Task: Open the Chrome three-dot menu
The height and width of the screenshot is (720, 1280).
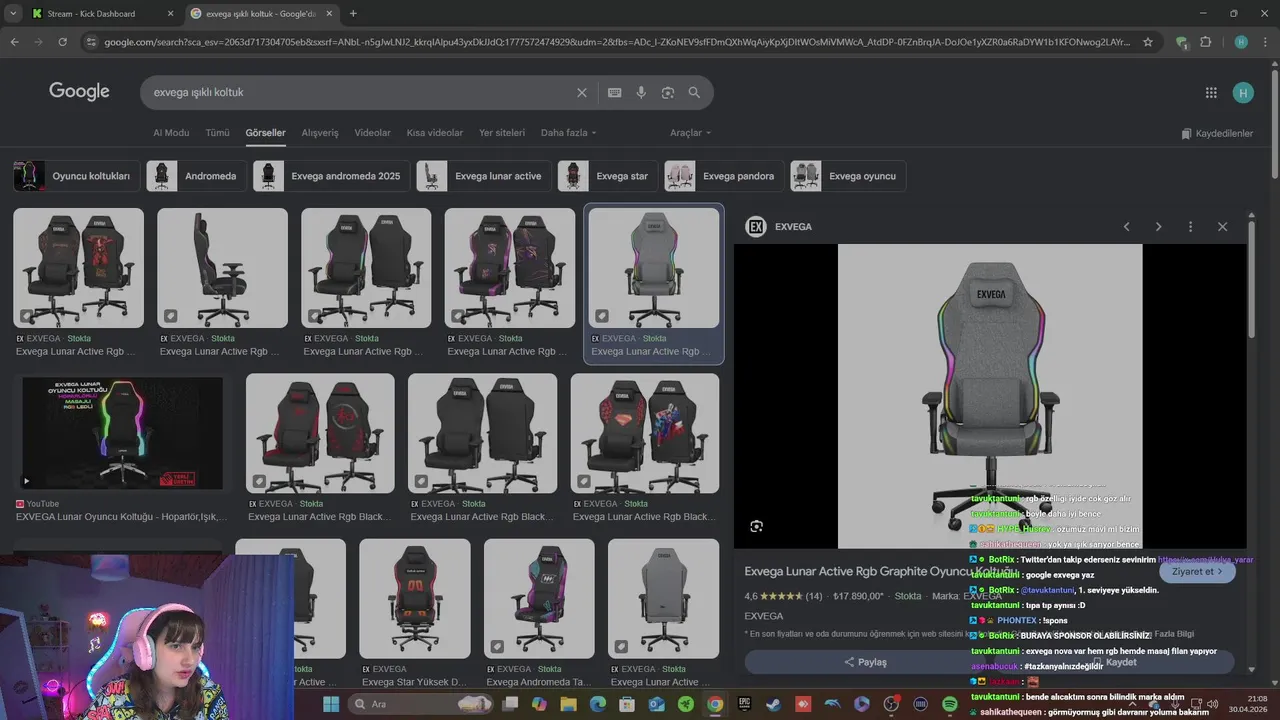Action: pos(1265,42)
